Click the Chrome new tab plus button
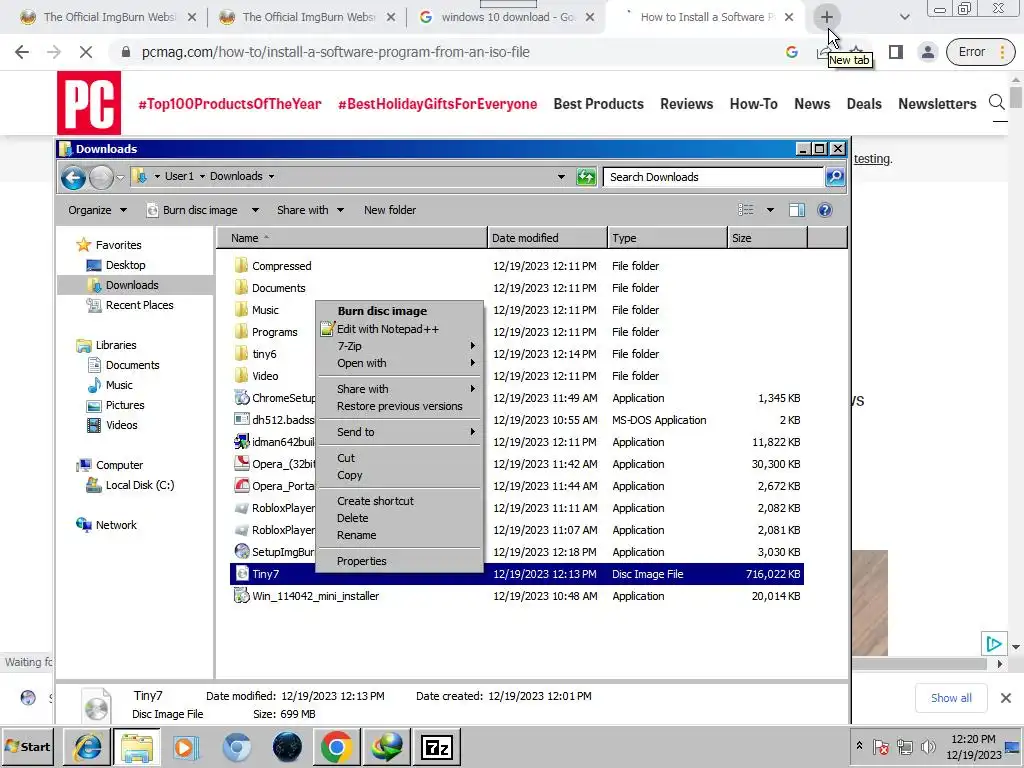Screen dimensions: 1024x768 point(827,17)
